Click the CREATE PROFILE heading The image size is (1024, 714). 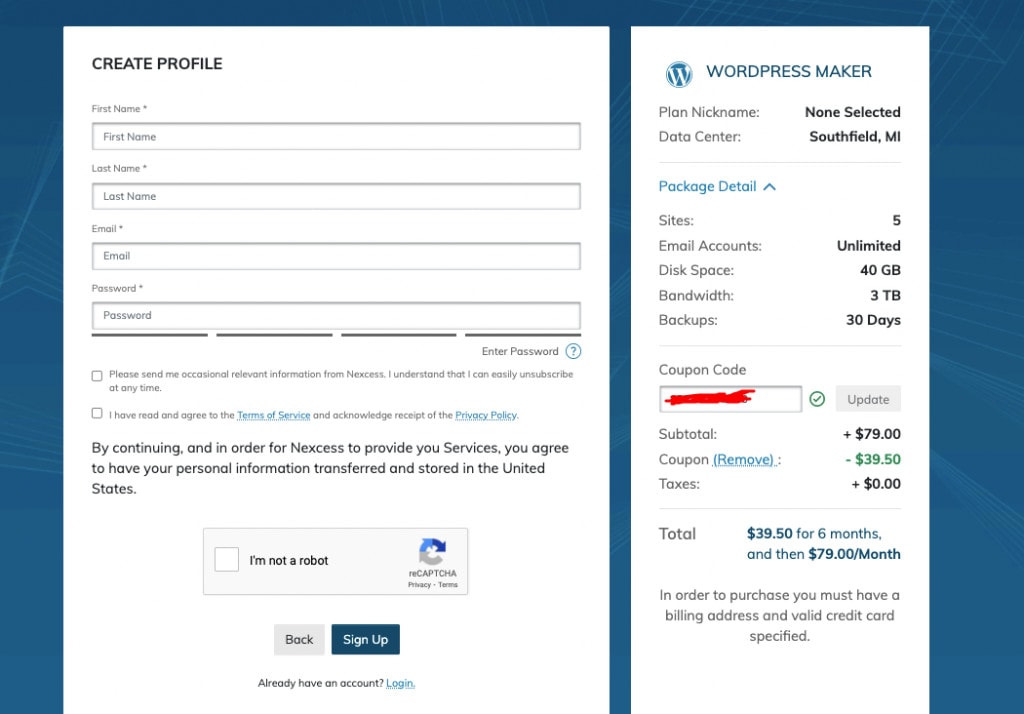tap(157, 63)
